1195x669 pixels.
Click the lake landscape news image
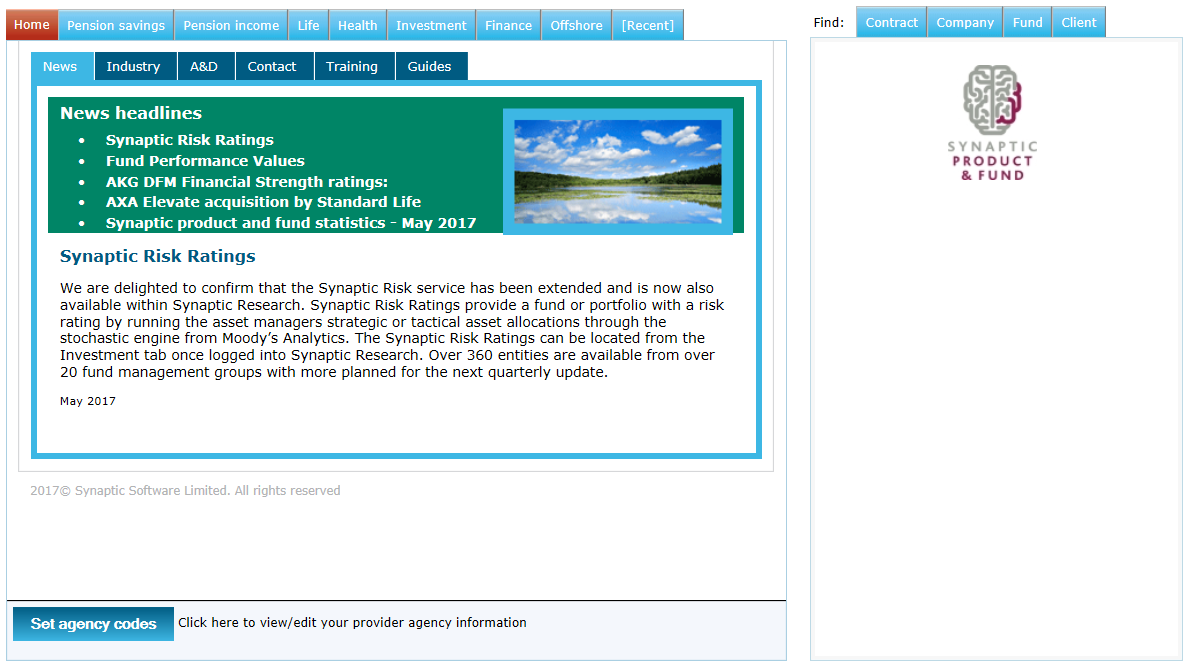tap(618, 171)
